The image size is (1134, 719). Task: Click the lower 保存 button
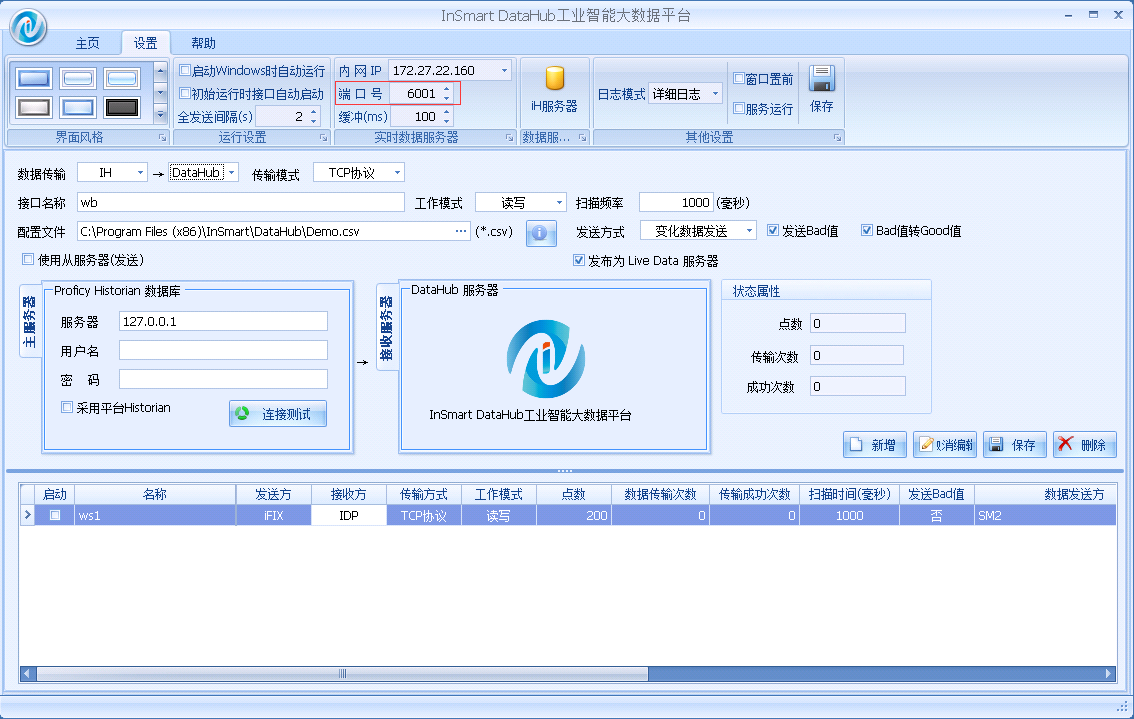click(1014, 445)
